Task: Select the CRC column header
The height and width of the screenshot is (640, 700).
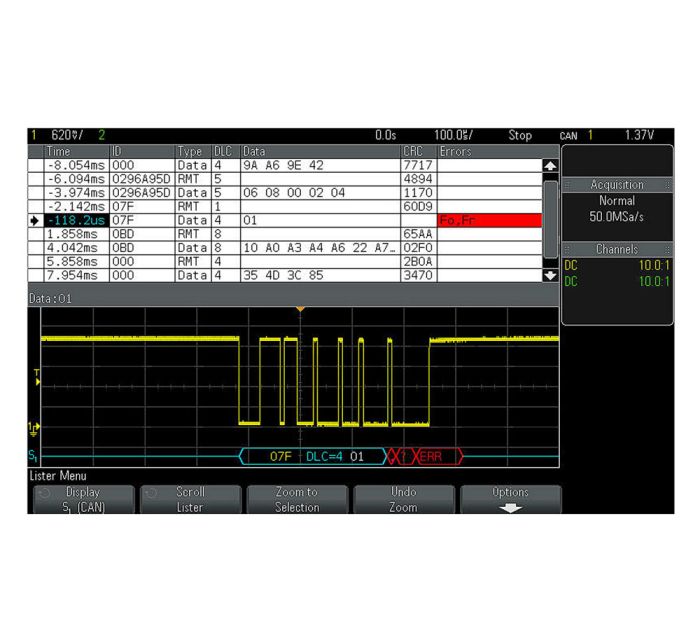Action: coord(419,151)
